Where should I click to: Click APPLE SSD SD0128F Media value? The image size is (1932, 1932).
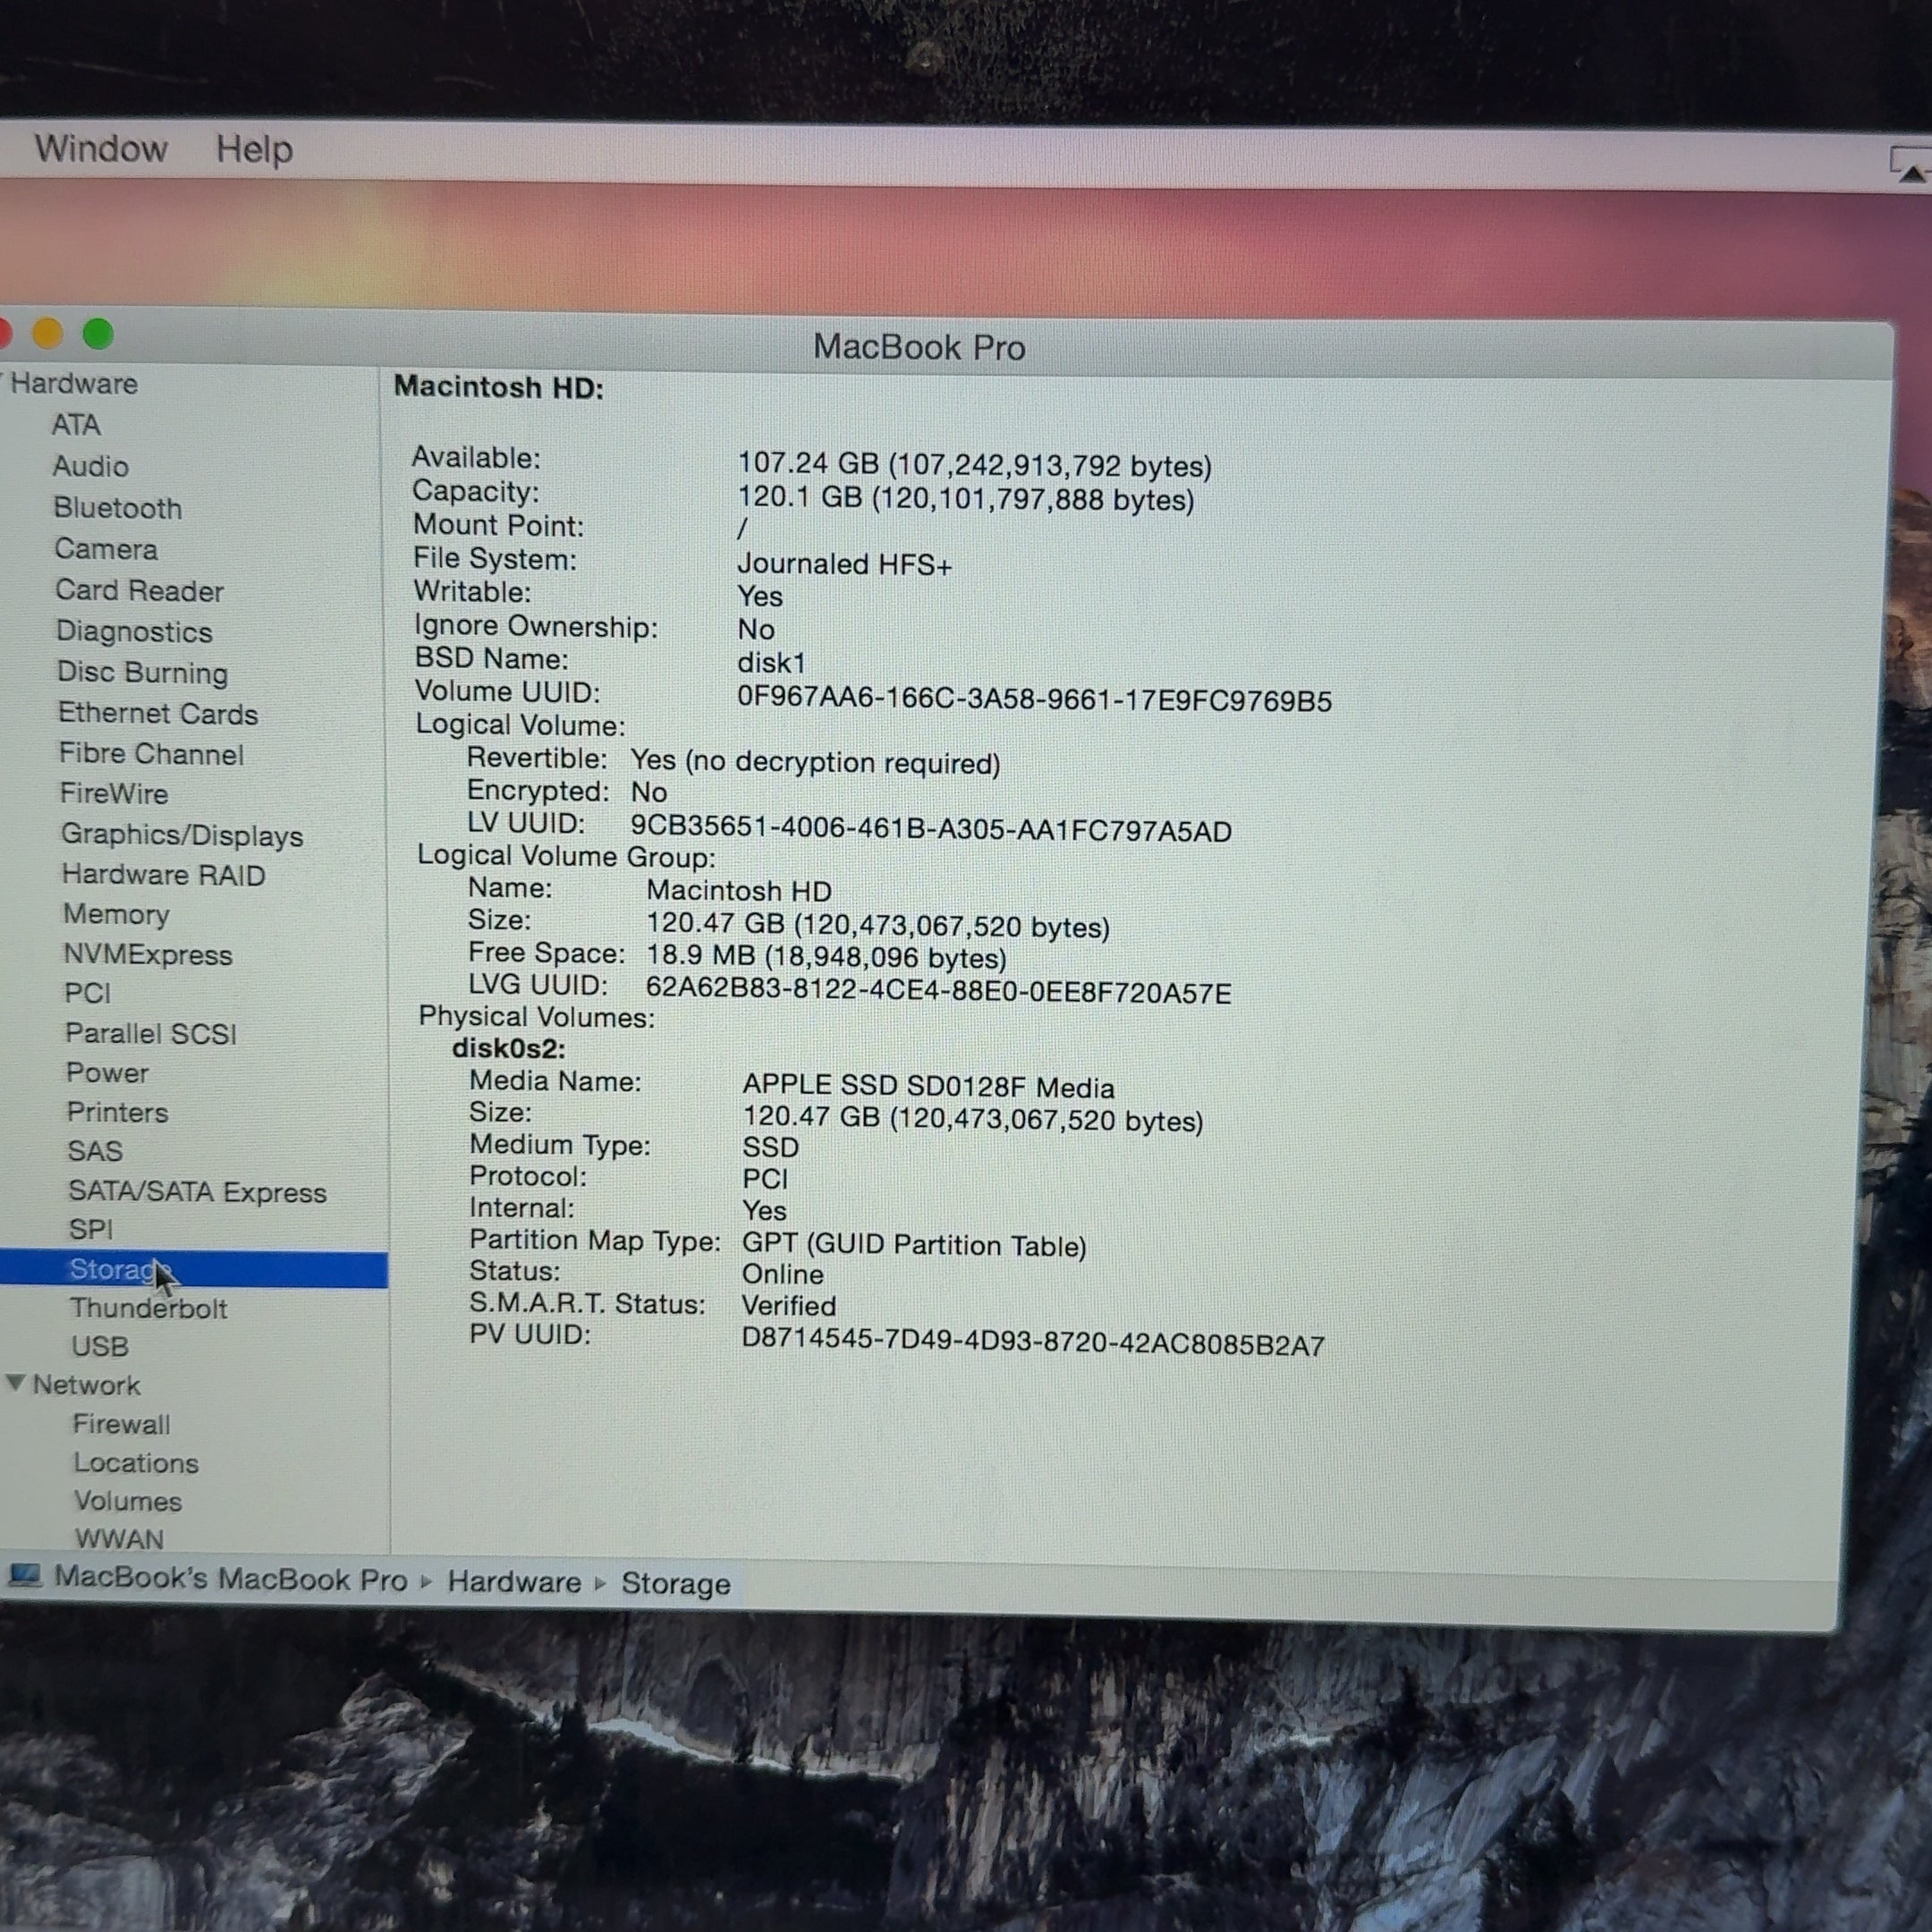pos(928,1087)
